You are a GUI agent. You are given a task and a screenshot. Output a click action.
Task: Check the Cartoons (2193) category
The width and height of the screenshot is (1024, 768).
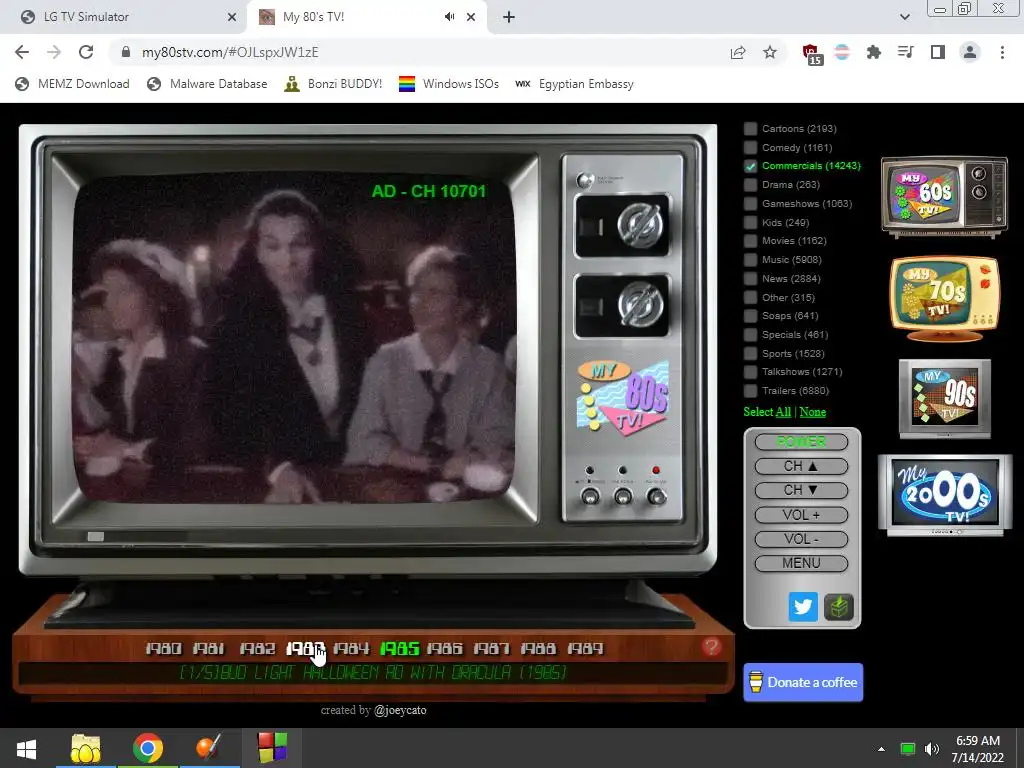751,129
